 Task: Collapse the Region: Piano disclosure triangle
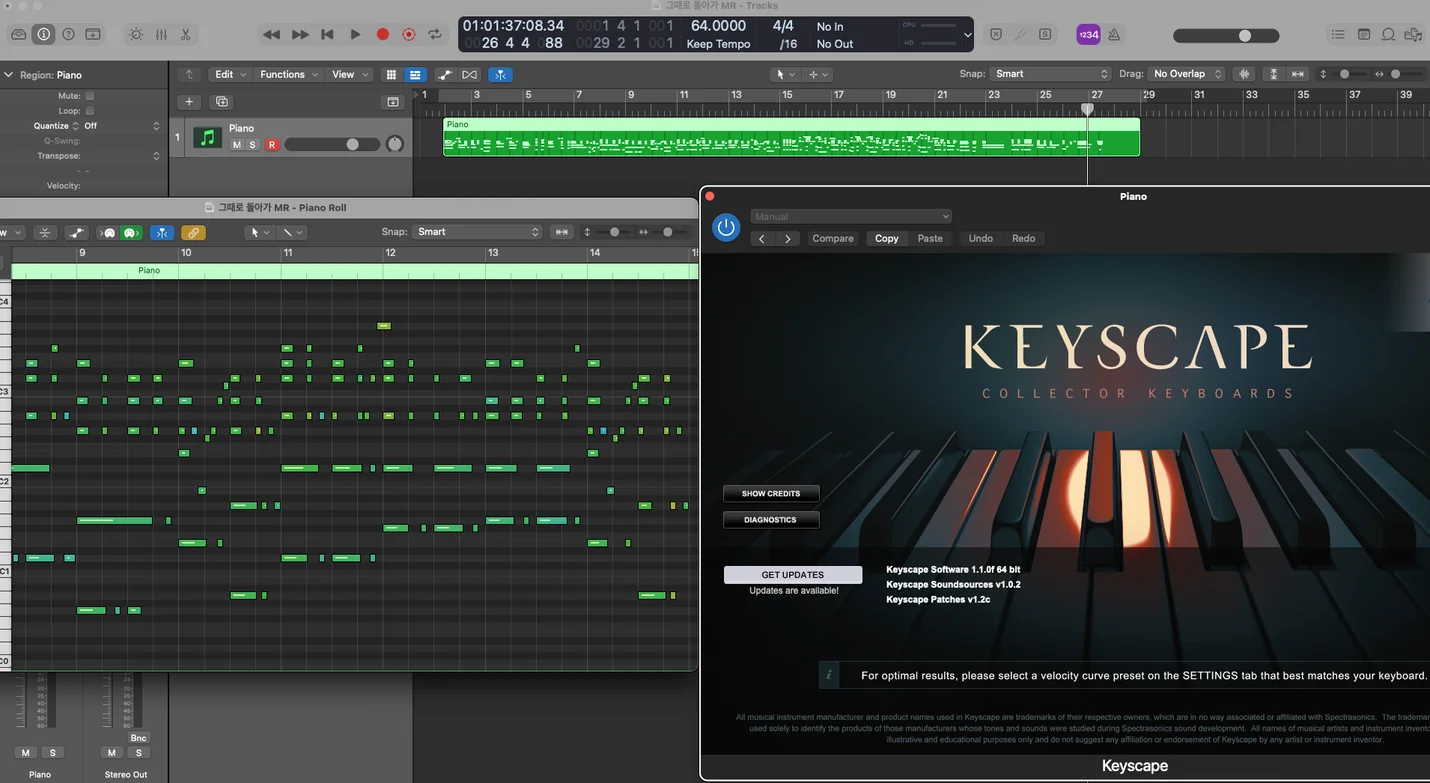pyautogui.click(x=8, y=75)
